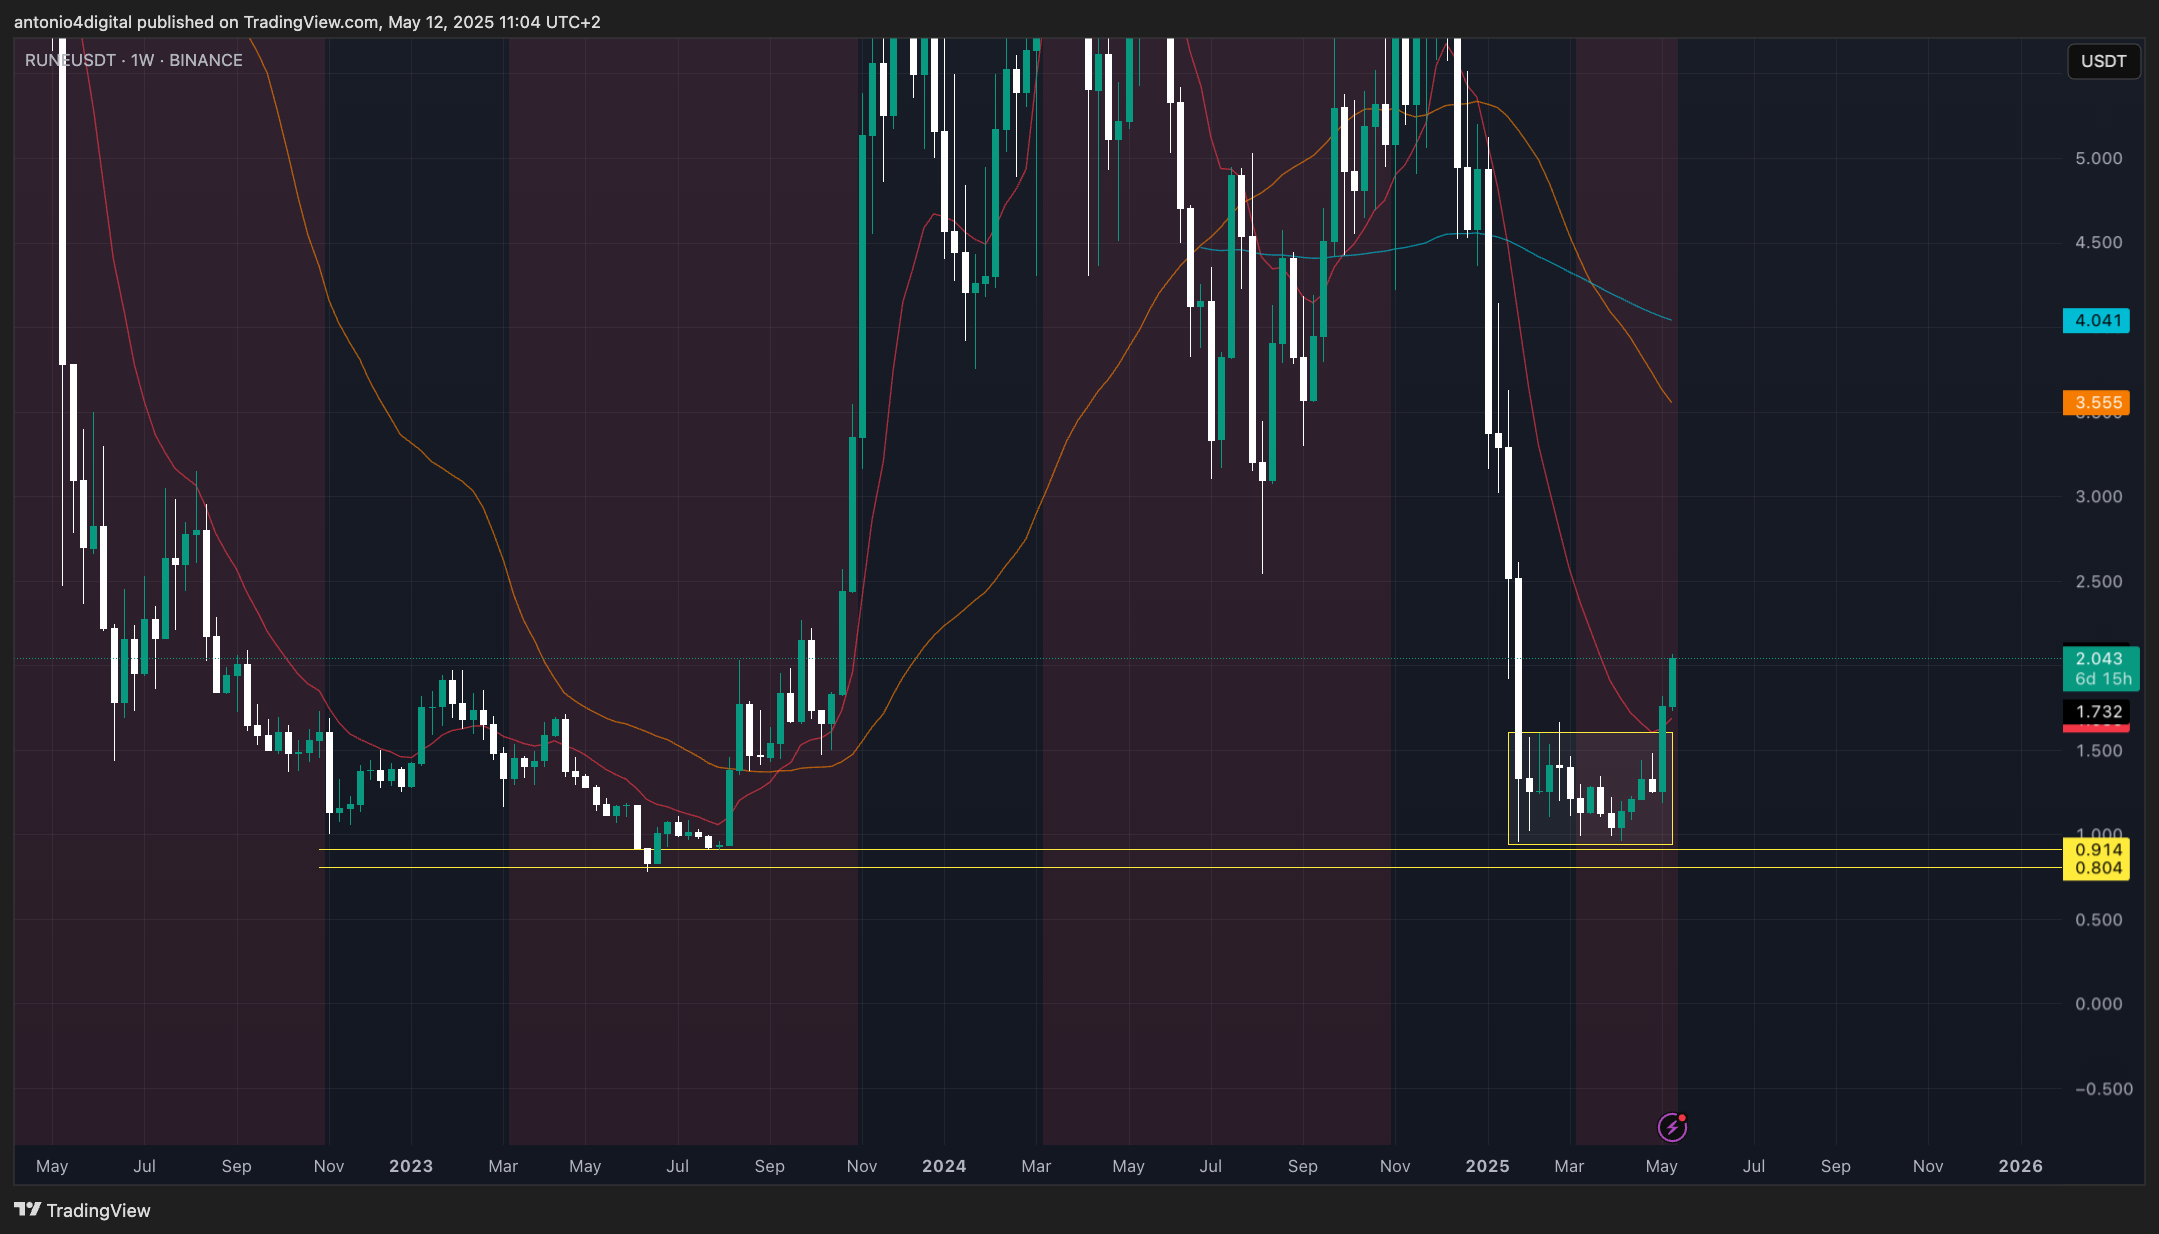The image size is (2159, 1234).
Task: Click the USDT currency button
Action: [x=2104, y=61]
